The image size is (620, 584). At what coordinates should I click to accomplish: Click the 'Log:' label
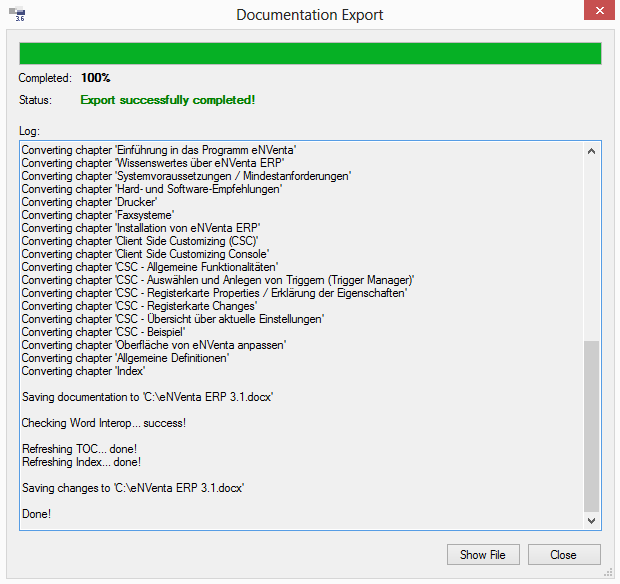pyautogui.click(x=30, y=131)
